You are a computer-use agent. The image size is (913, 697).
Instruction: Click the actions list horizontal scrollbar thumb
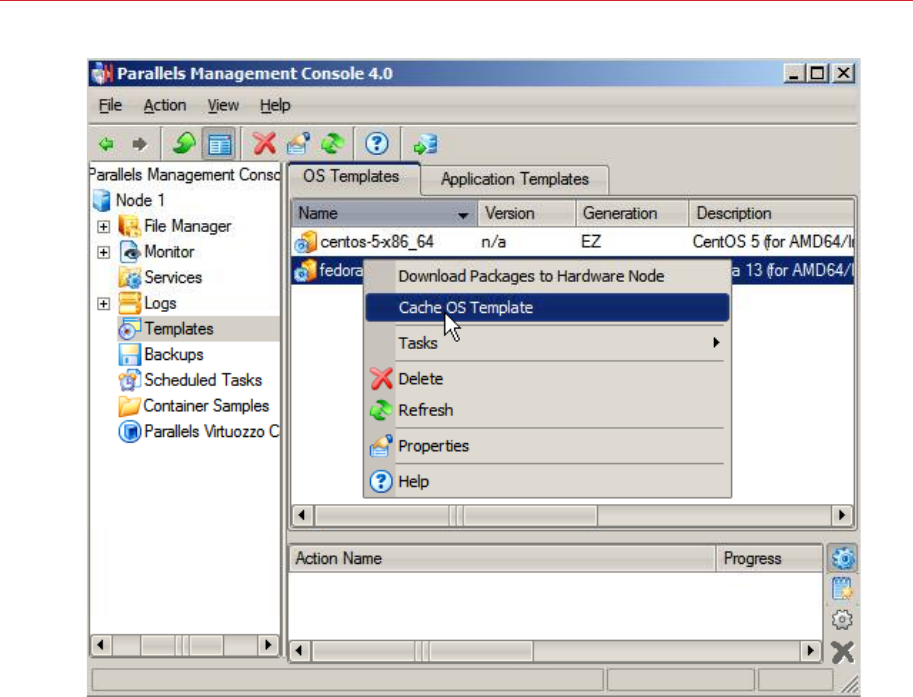coord(423,650)
